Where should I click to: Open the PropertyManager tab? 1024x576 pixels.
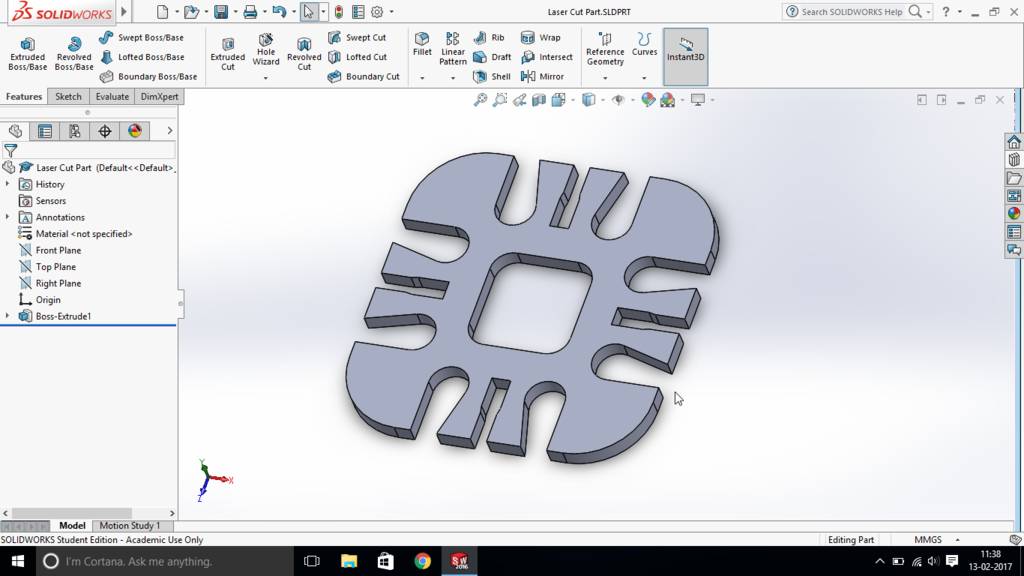tap(45, 131)
